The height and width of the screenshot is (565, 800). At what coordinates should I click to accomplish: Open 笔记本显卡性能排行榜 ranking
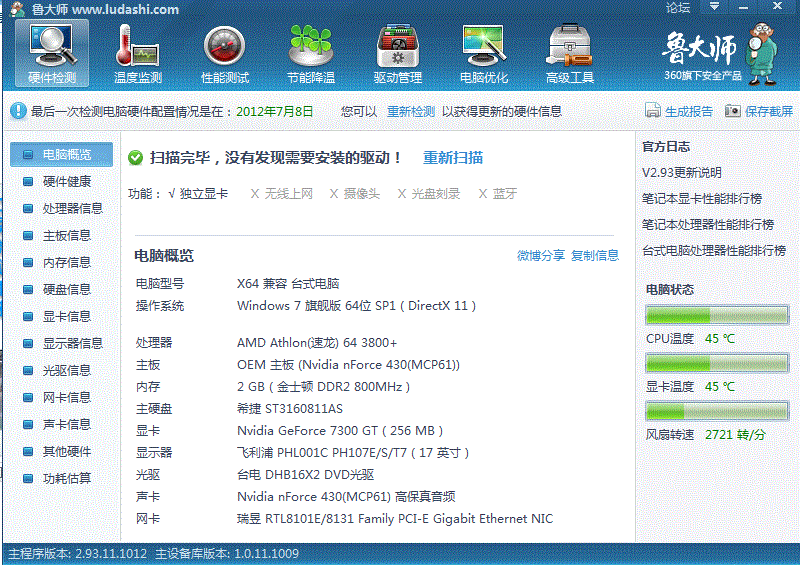(702, 199)
